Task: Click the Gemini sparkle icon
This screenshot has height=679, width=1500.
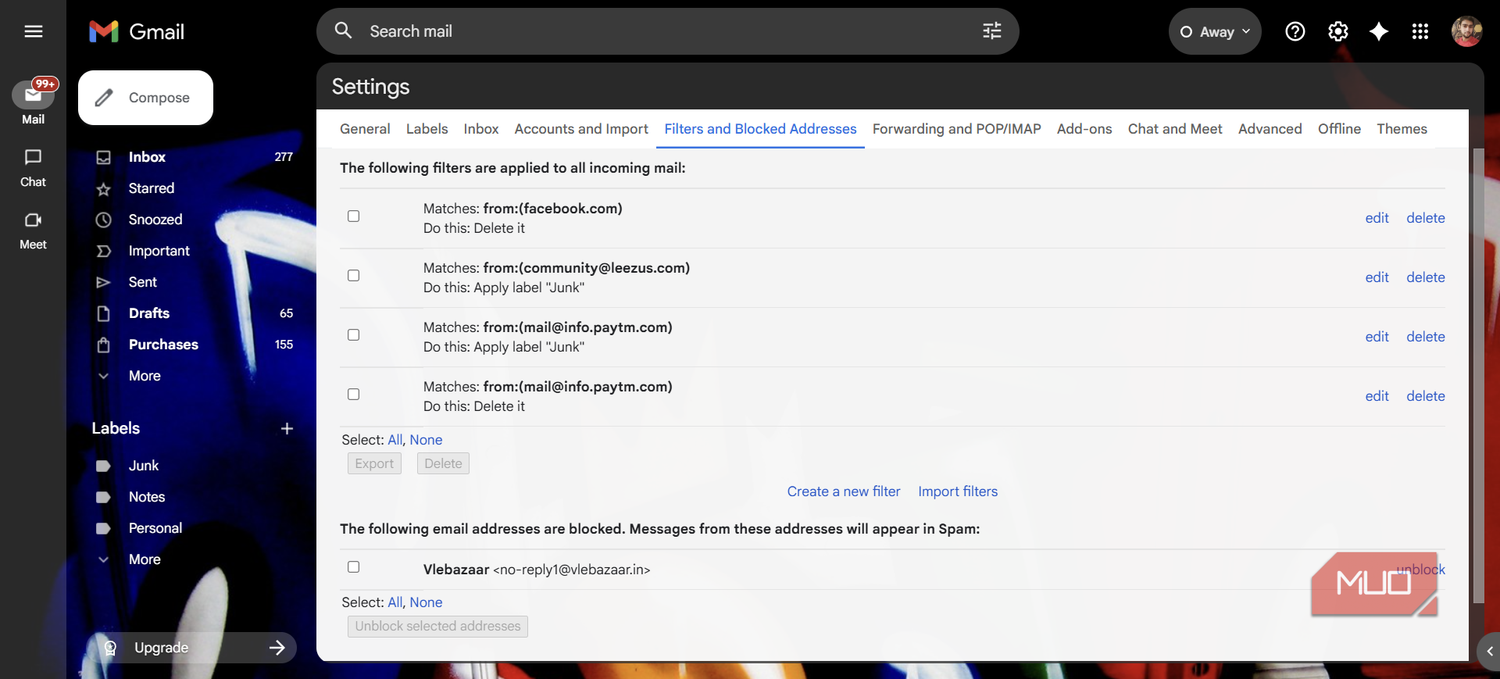Action: 1379,31
